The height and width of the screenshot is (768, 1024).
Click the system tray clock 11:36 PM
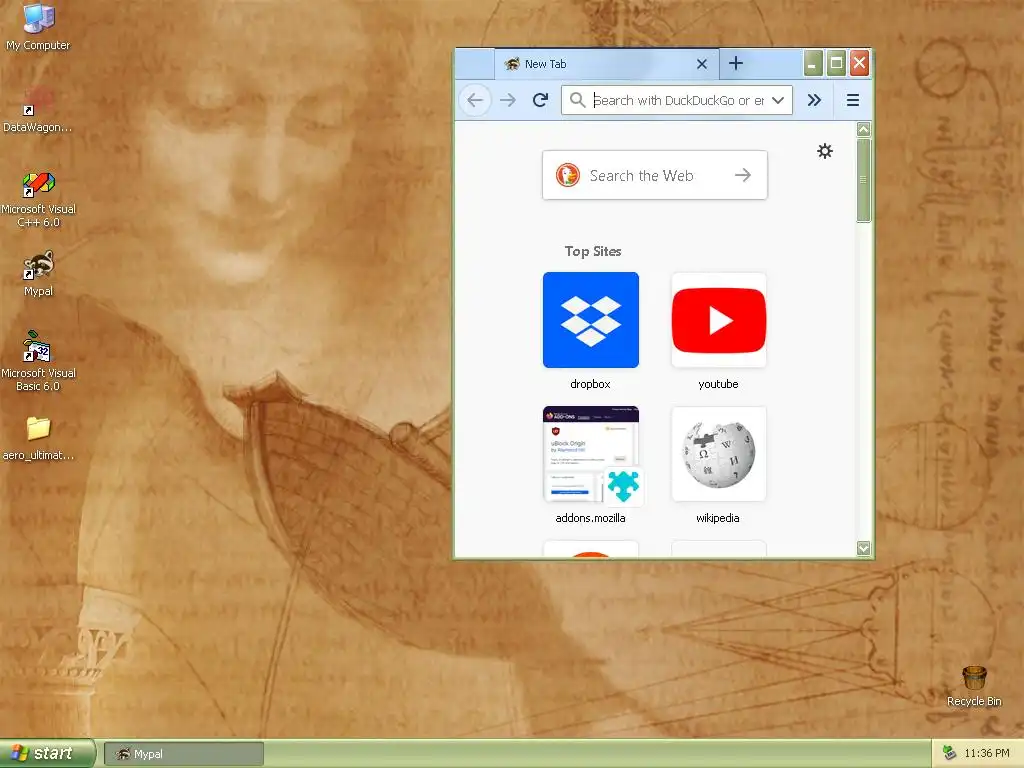point(986,754)
